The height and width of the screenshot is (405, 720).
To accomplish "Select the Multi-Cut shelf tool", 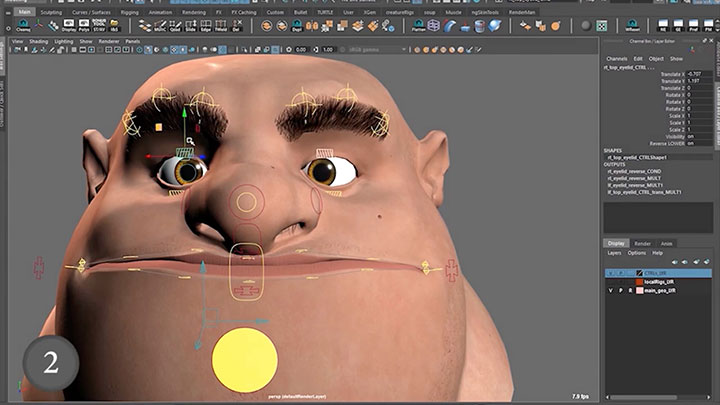I will point(160,25).
